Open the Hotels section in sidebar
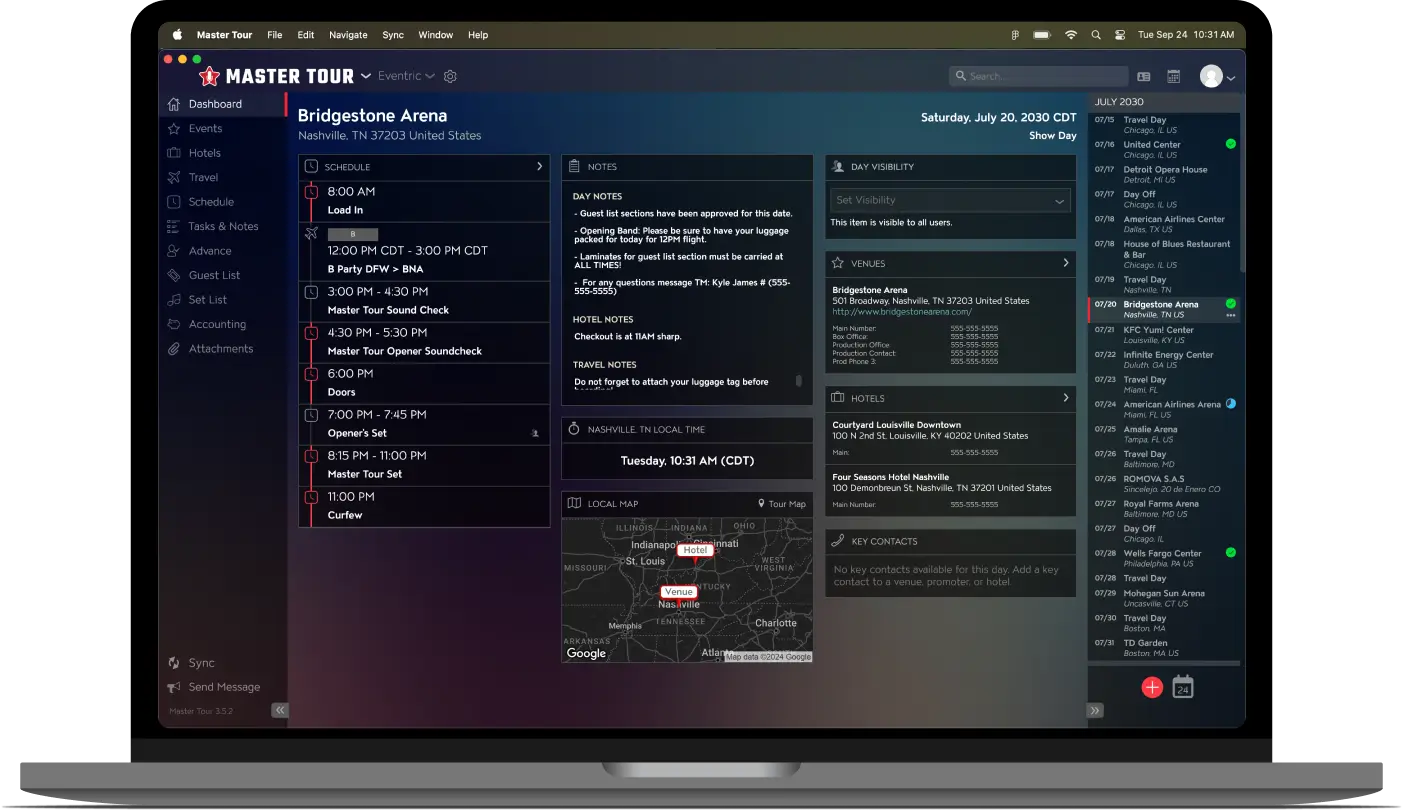Screen dimensions: 1403x811 222,153
